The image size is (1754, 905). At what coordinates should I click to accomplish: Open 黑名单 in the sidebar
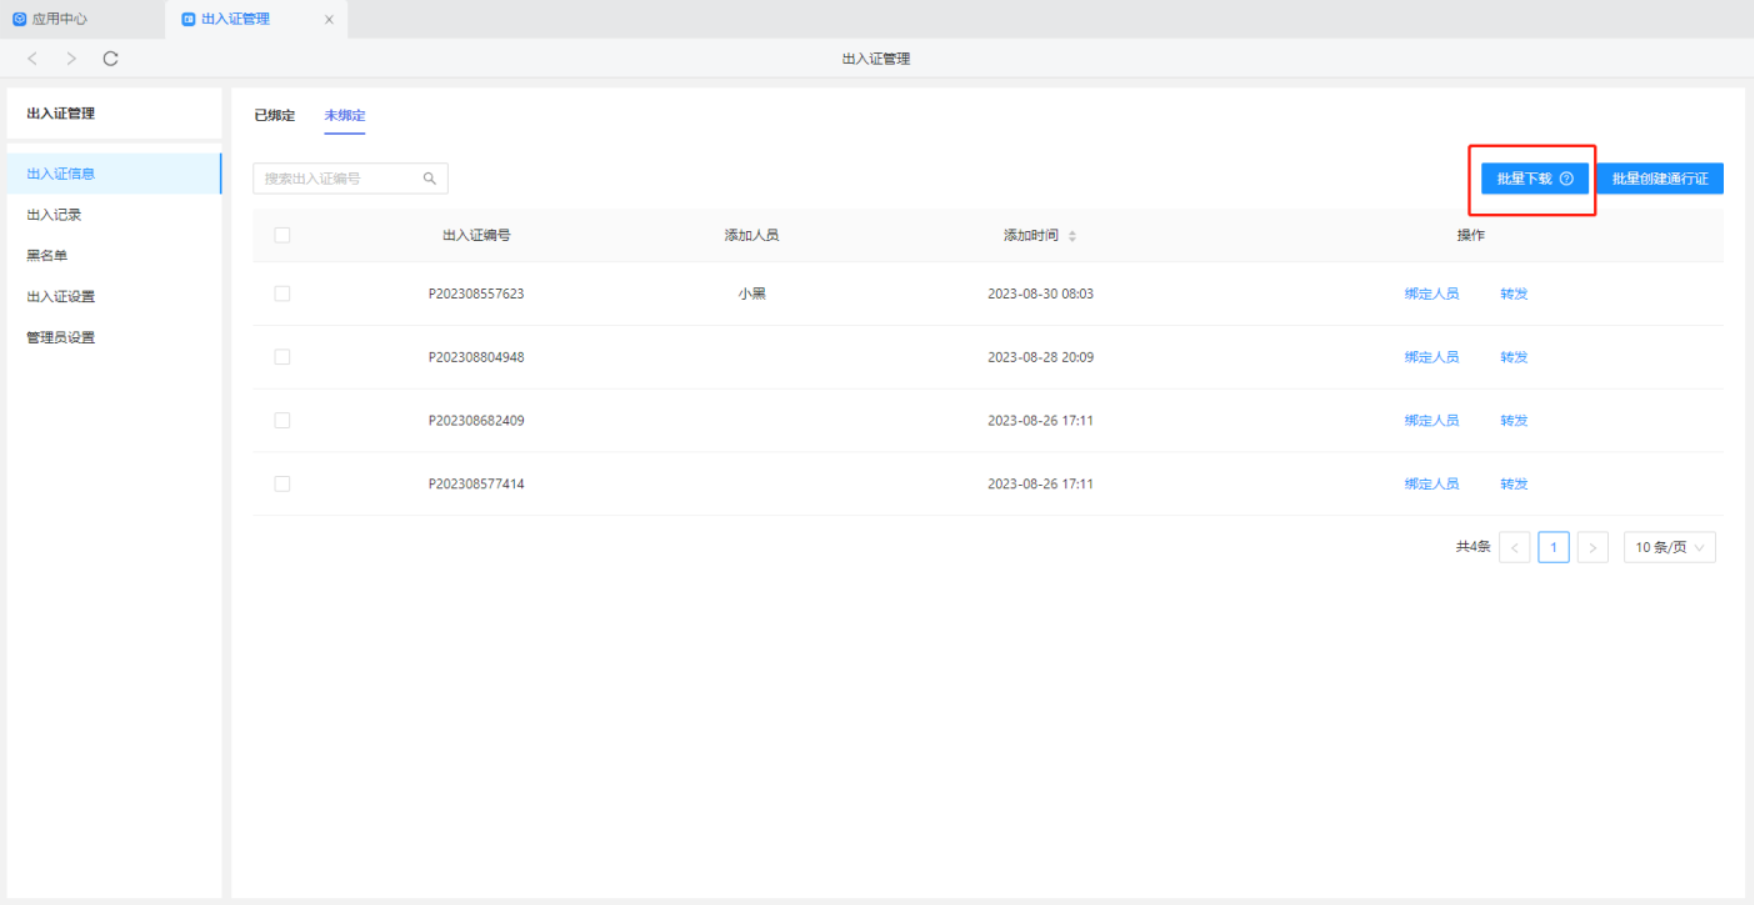[47, 256]
